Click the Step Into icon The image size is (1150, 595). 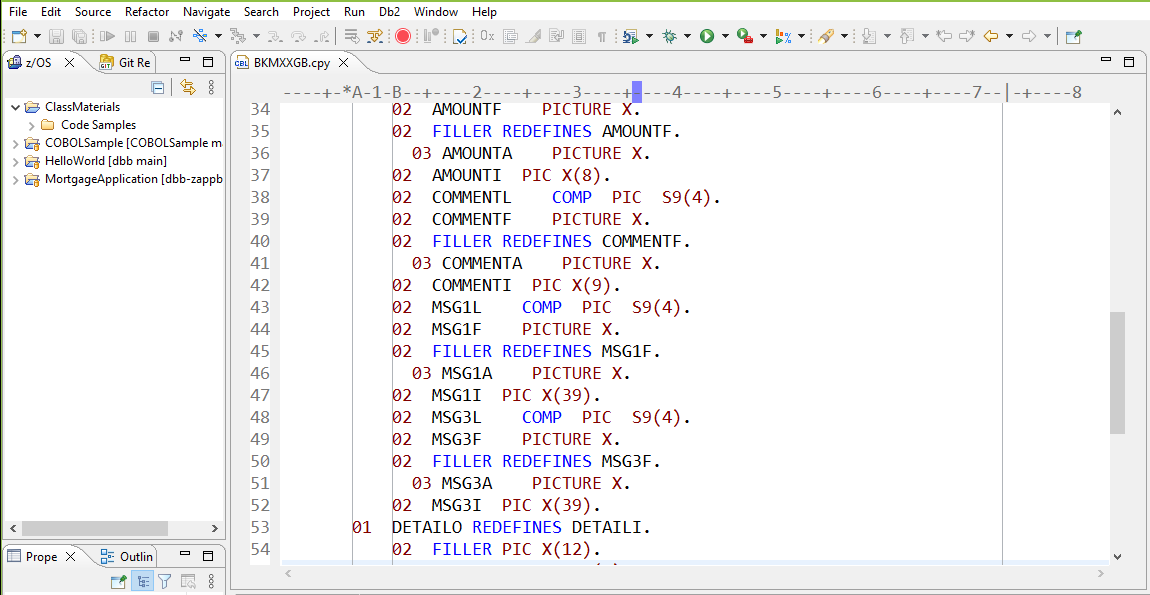[x=276, y=36]
